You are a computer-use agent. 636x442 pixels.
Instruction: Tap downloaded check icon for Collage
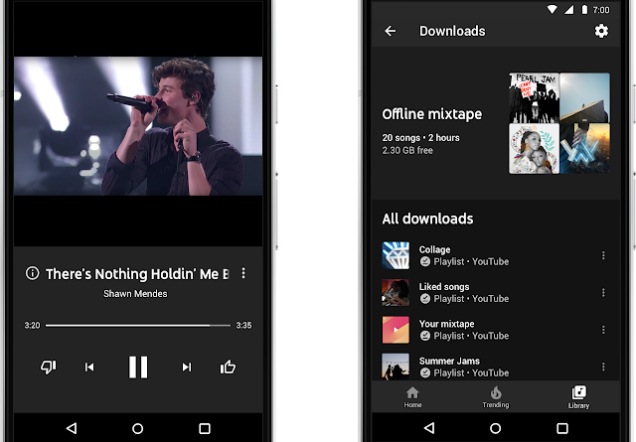tap(425, 262)
